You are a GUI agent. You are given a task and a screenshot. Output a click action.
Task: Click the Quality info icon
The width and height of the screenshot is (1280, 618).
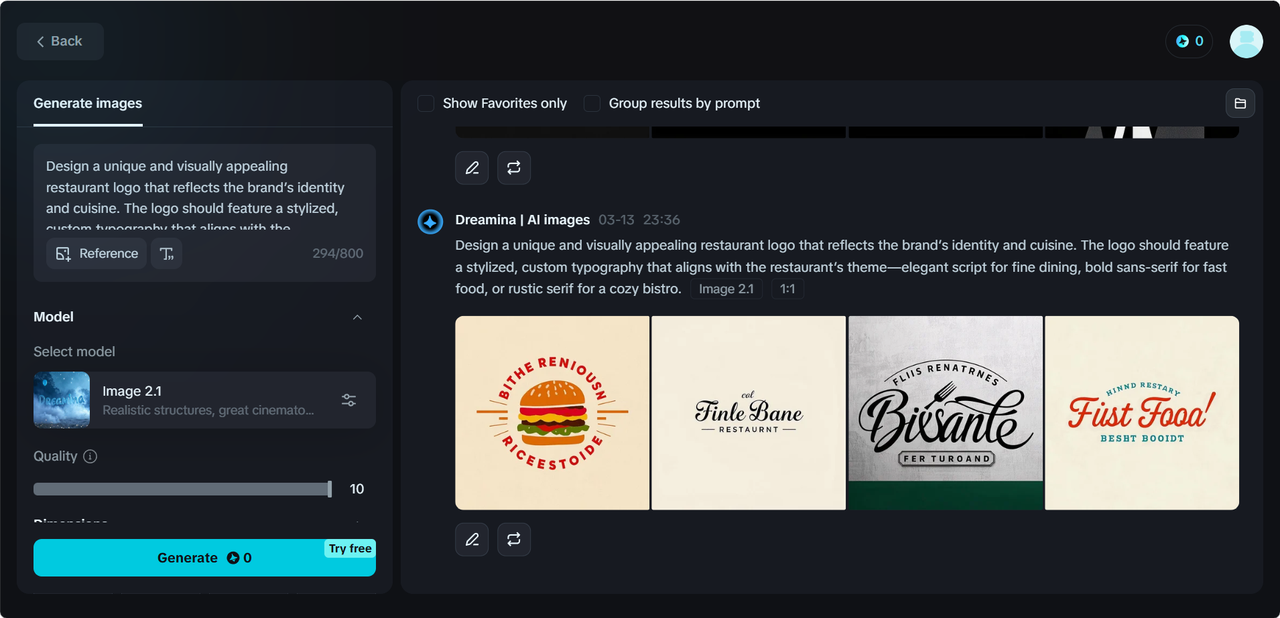[90, 456]
